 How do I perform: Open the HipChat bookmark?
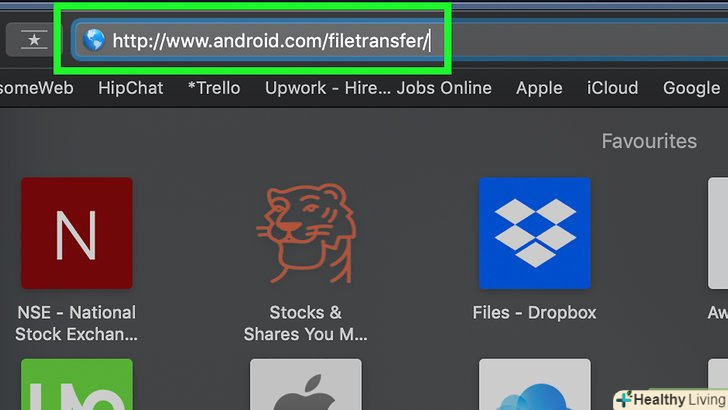point(130,88)
